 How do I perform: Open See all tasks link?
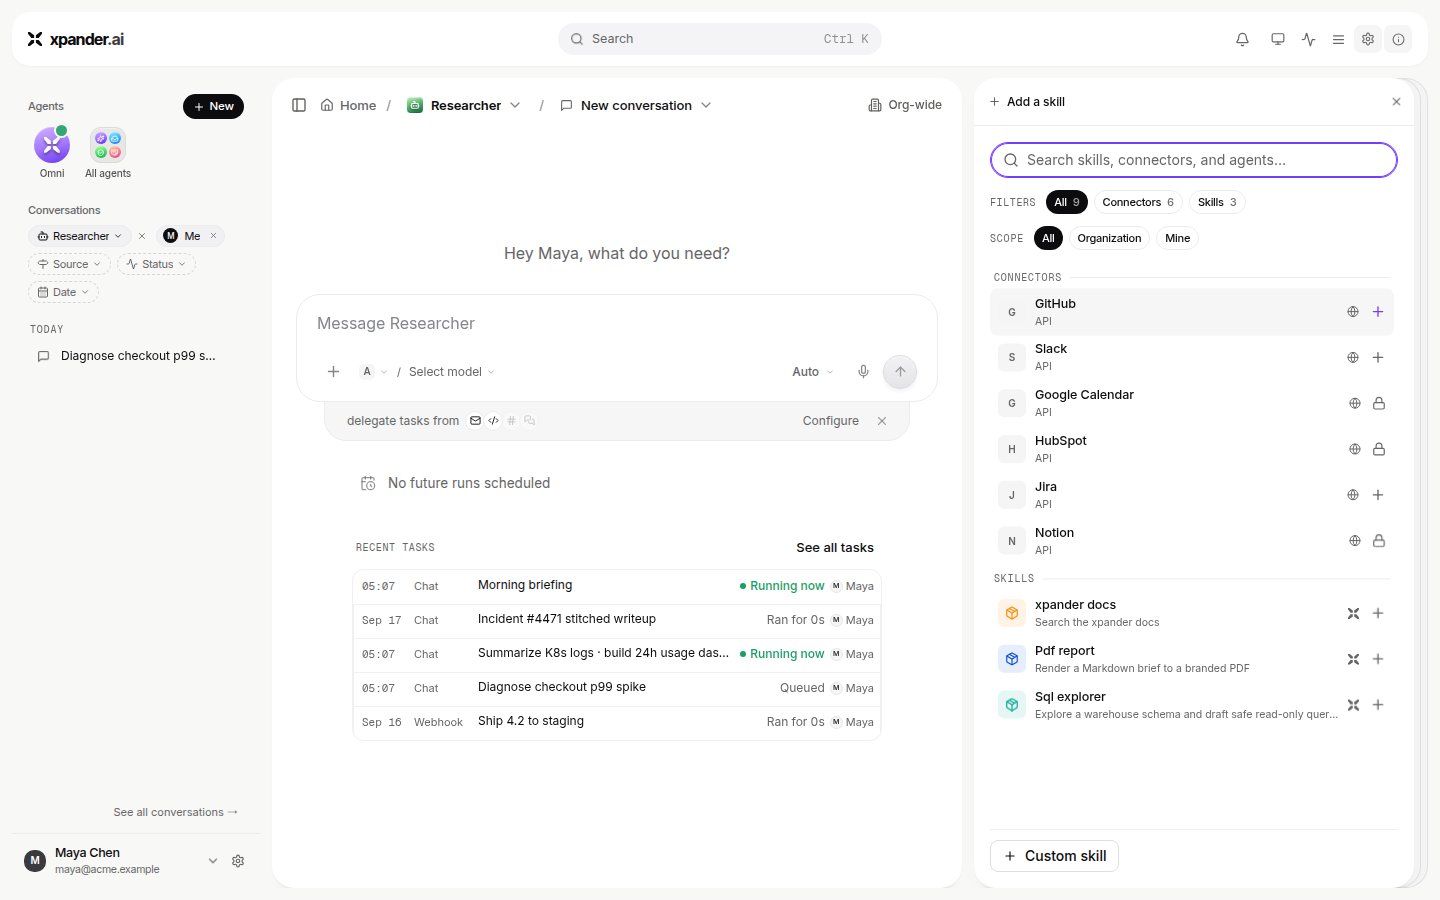(x=835, y=547)
